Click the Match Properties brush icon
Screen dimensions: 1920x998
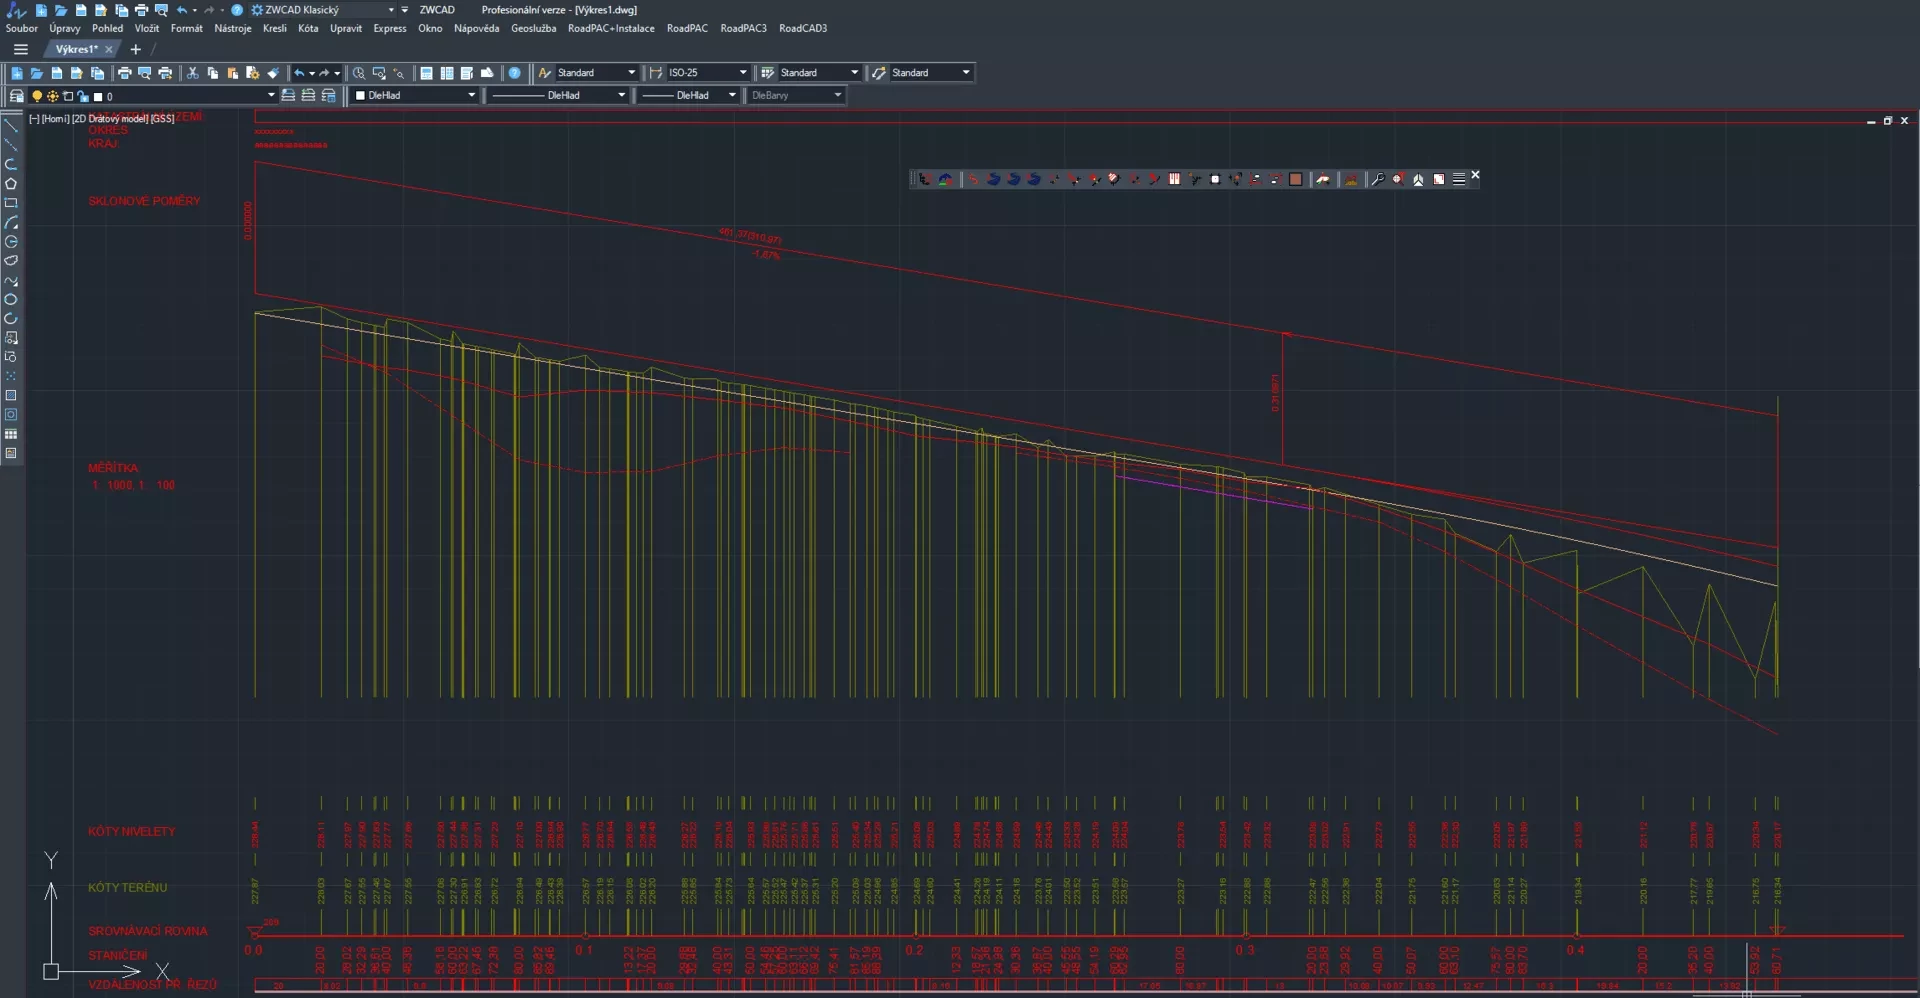(273, 73)
